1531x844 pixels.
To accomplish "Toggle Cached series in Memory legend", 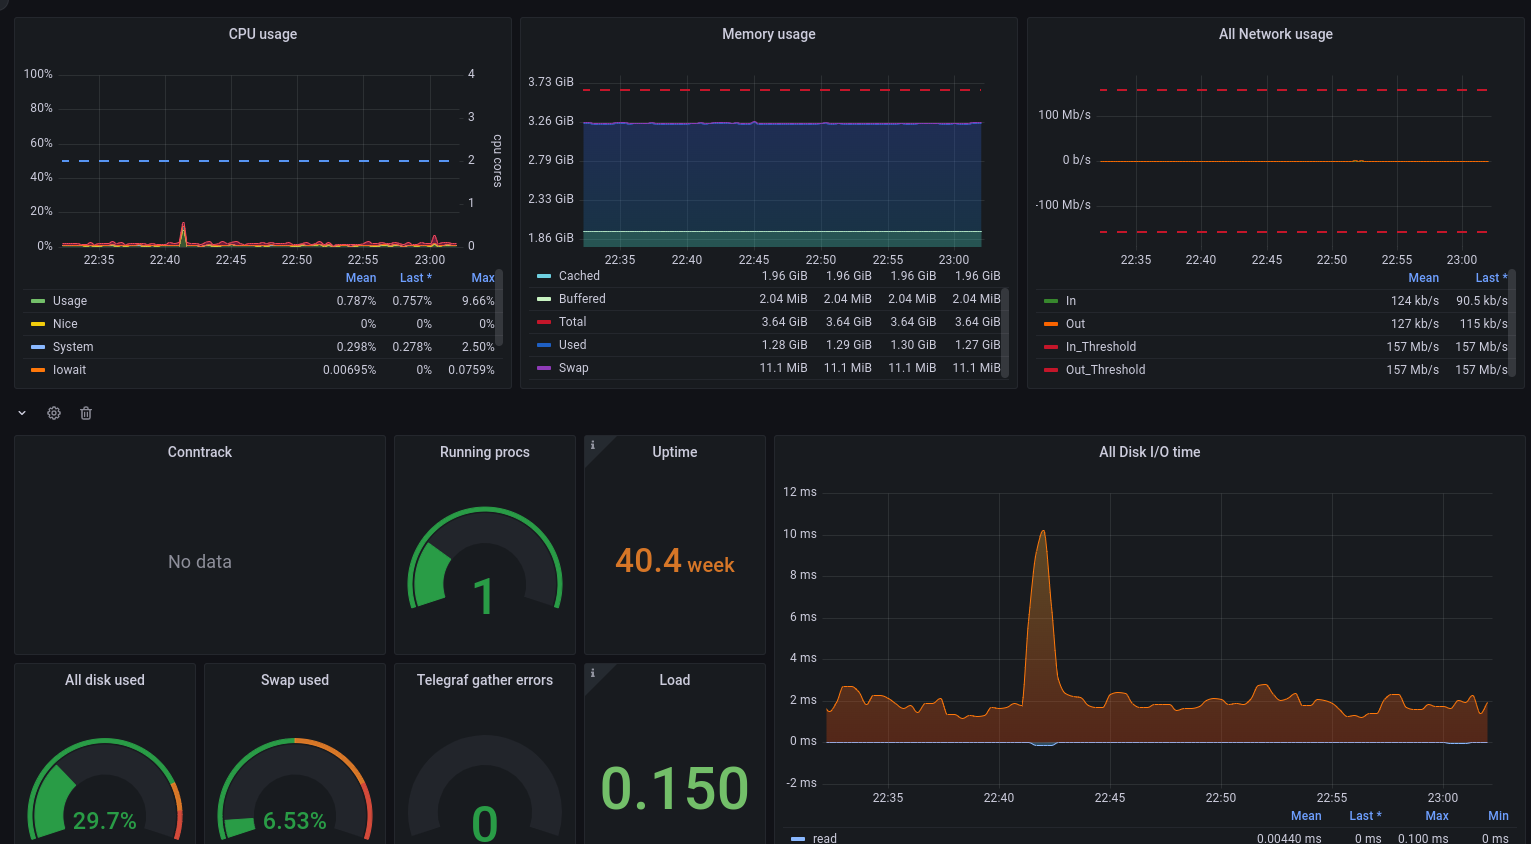I will (x=579, y=276).
